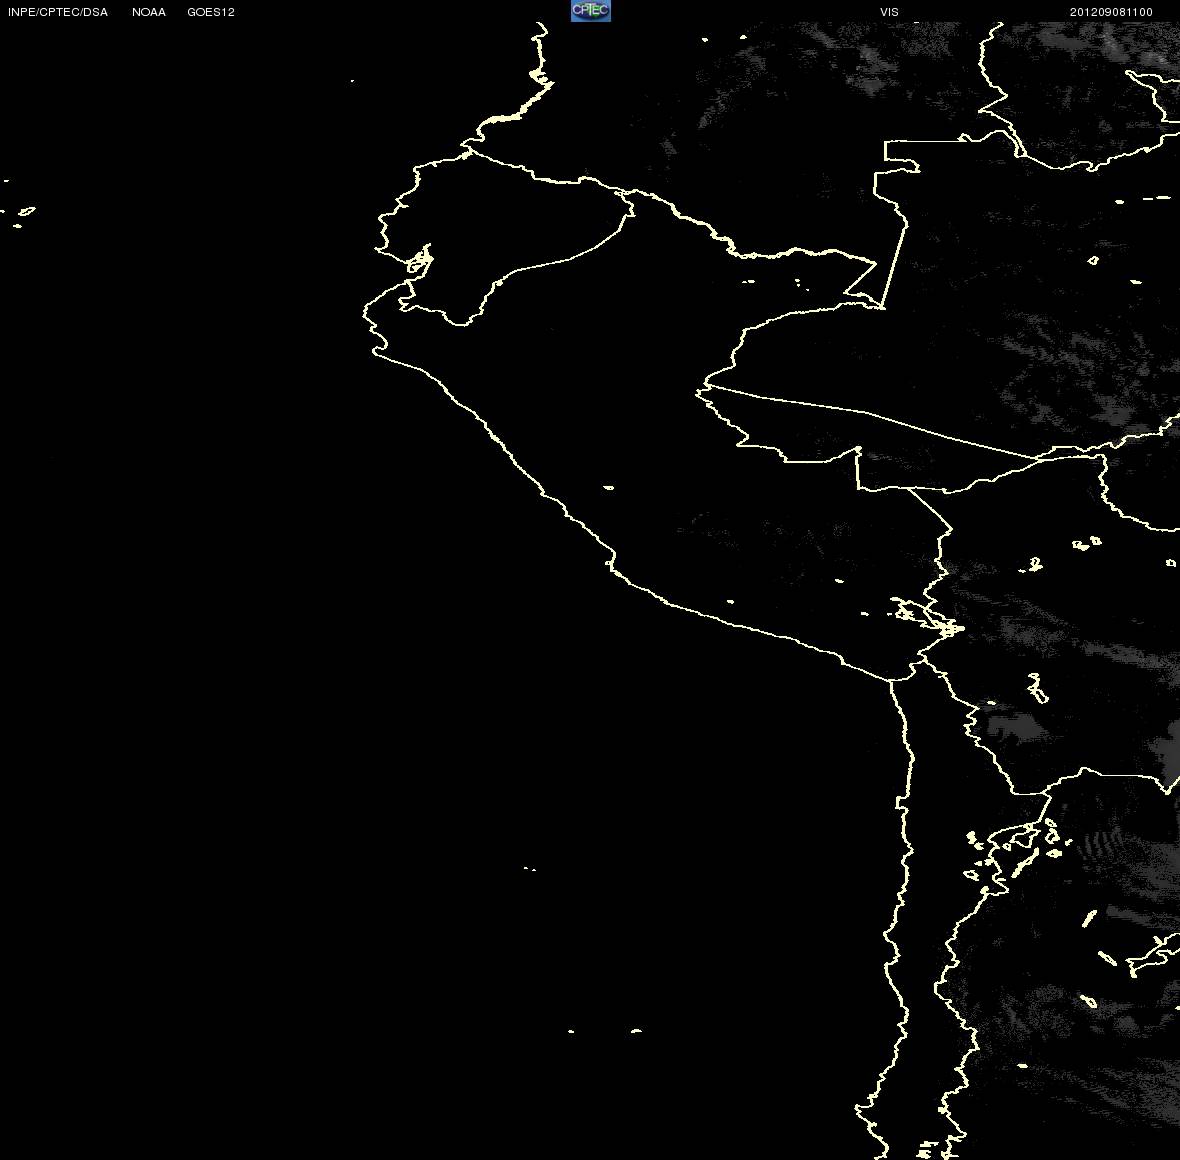Click the CPTEC logo
This screenshot has width=1180, height=1160.
[591, 11]
